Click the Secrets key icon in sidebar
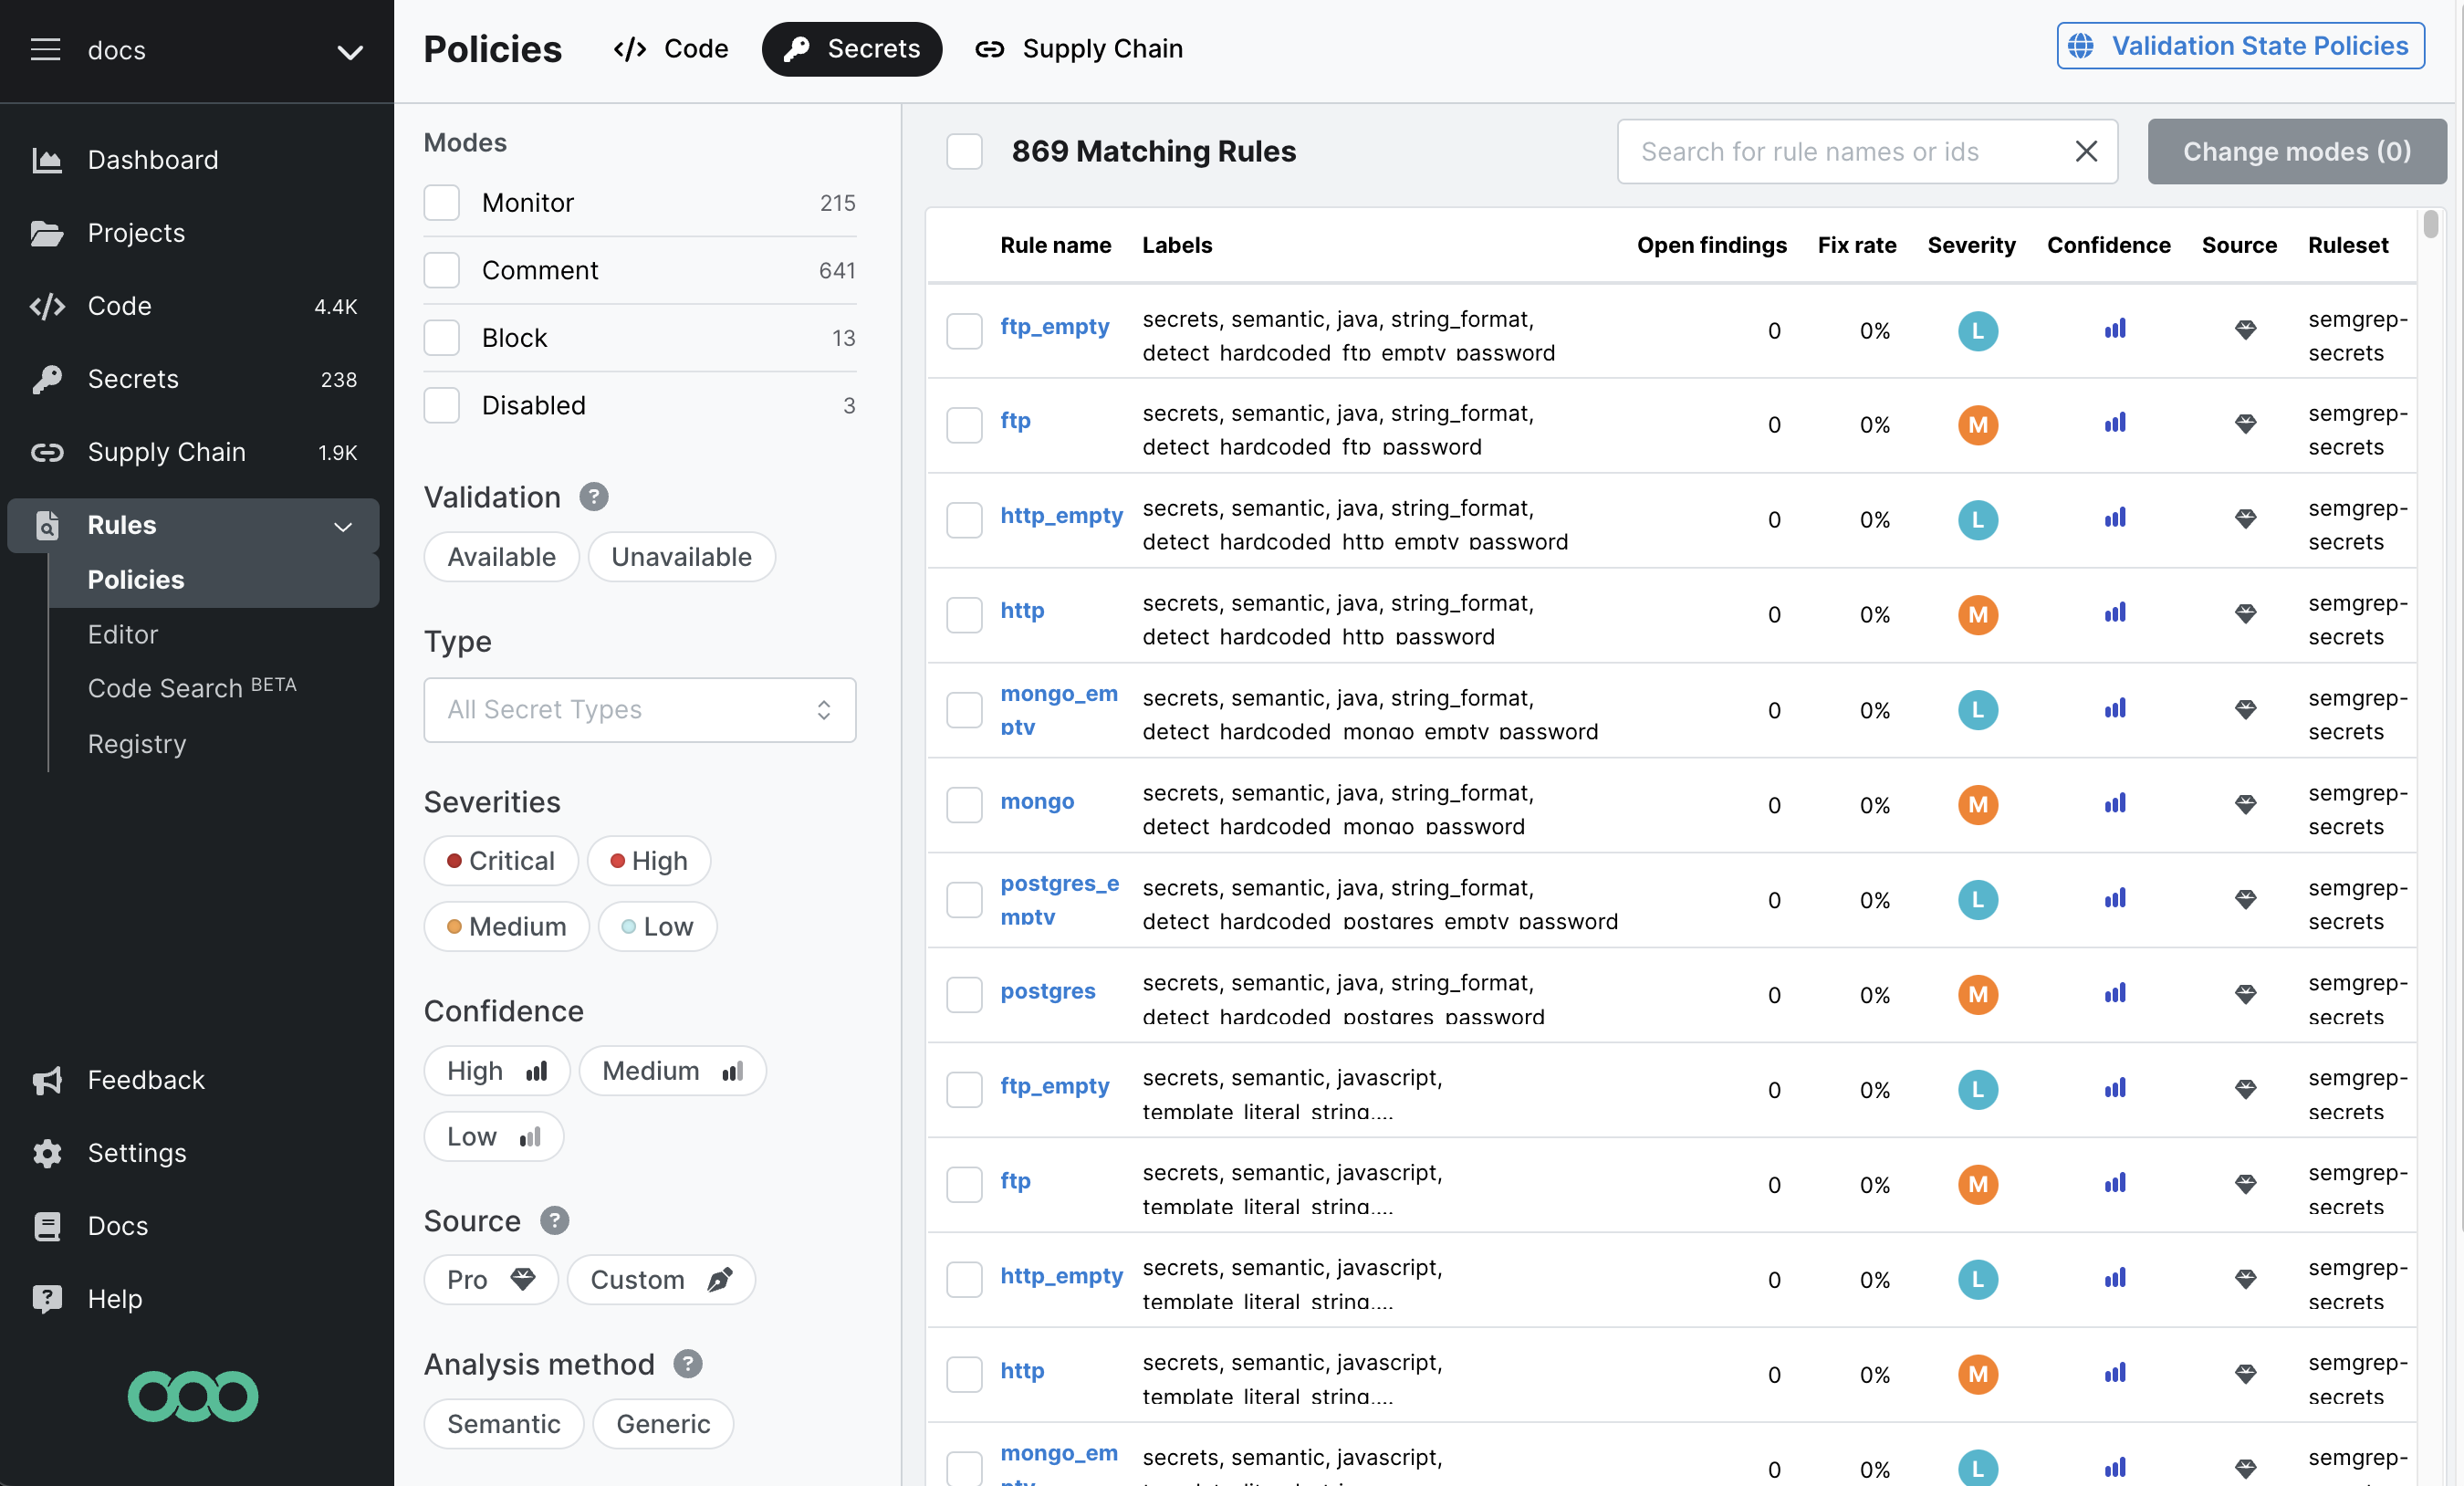 47,379
